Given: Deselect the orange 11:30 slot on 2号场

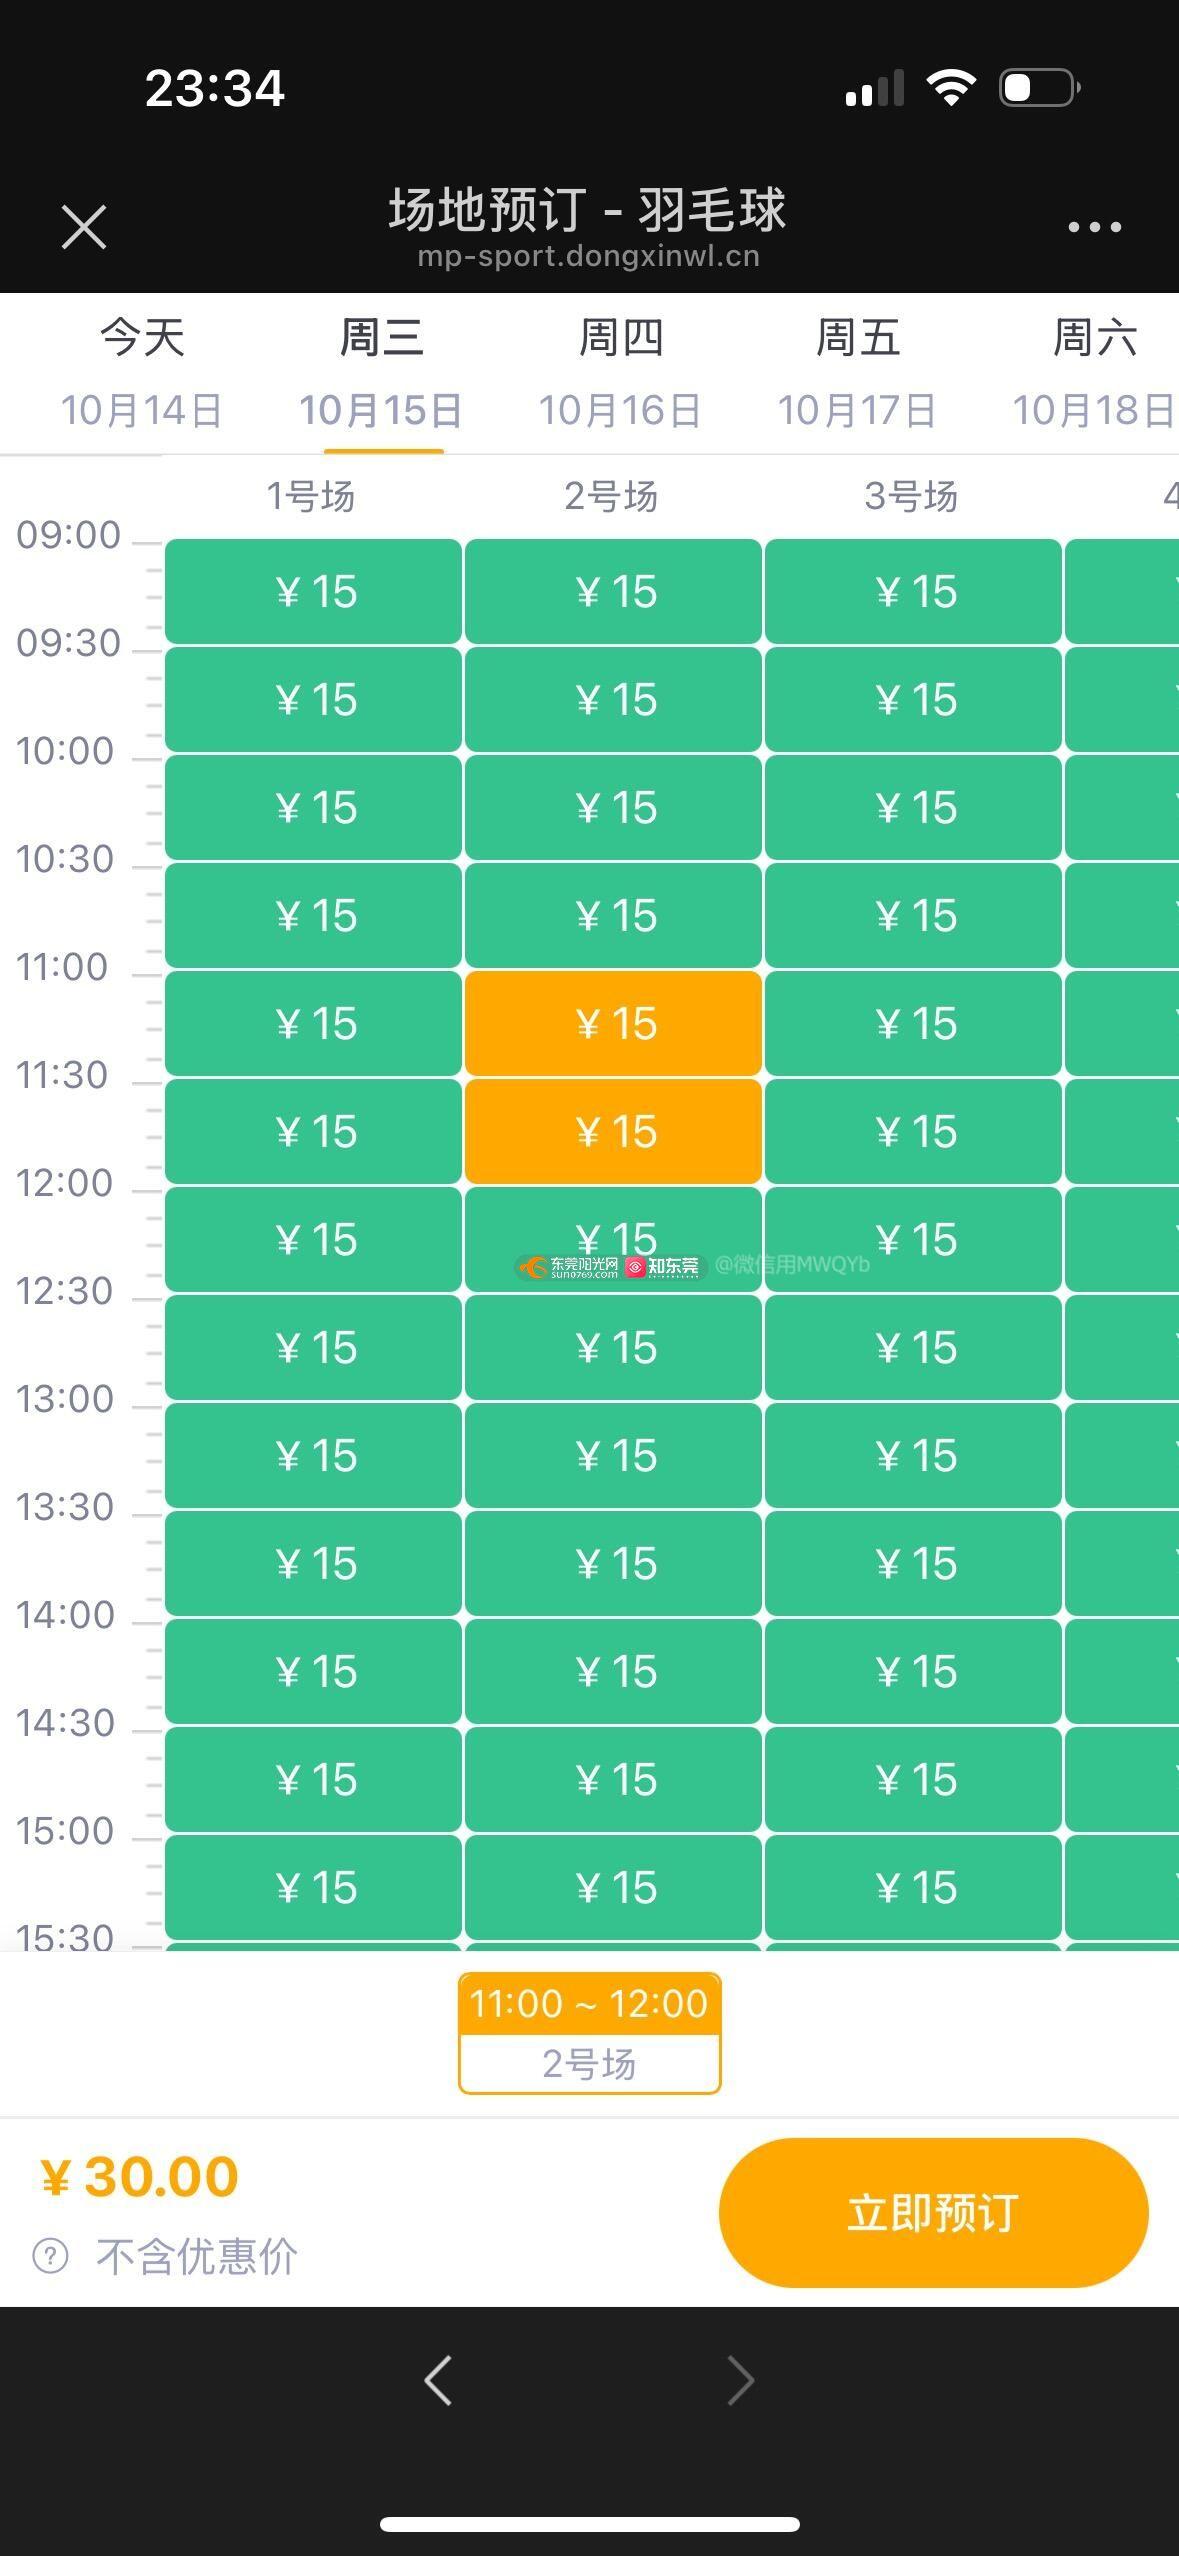Looking at the screenshot, I should (613, 1131).
